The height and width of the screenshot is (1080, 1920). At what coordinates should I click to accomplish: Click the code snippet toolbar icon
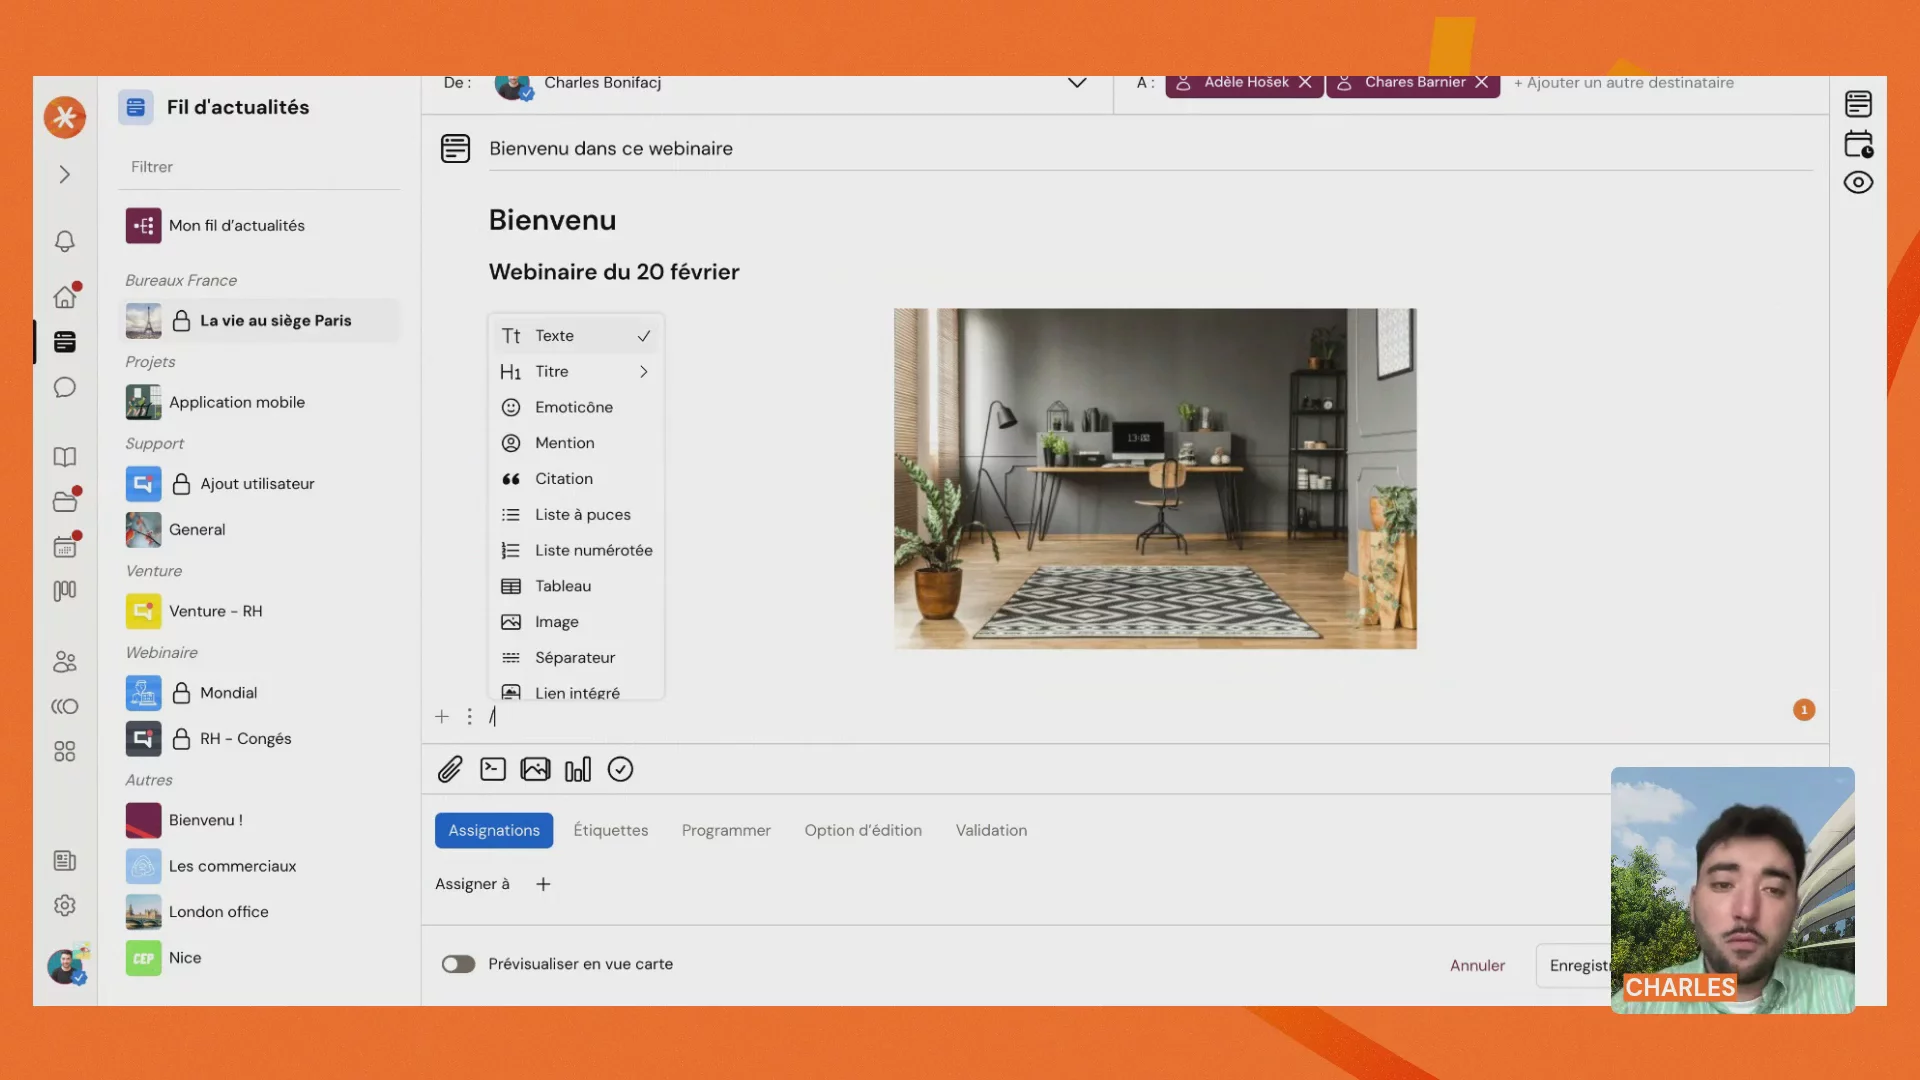pos(493,769)
